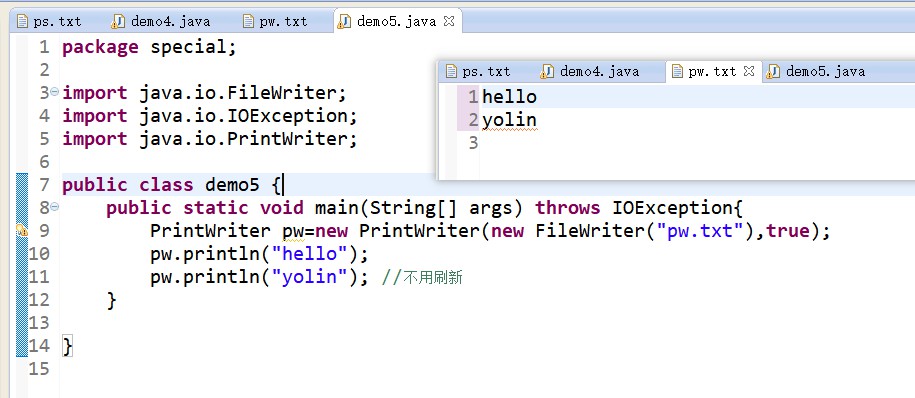Activate the demo5.java tab in main editor
Viewport: 915px width, 398px height.
coord(396,22)
